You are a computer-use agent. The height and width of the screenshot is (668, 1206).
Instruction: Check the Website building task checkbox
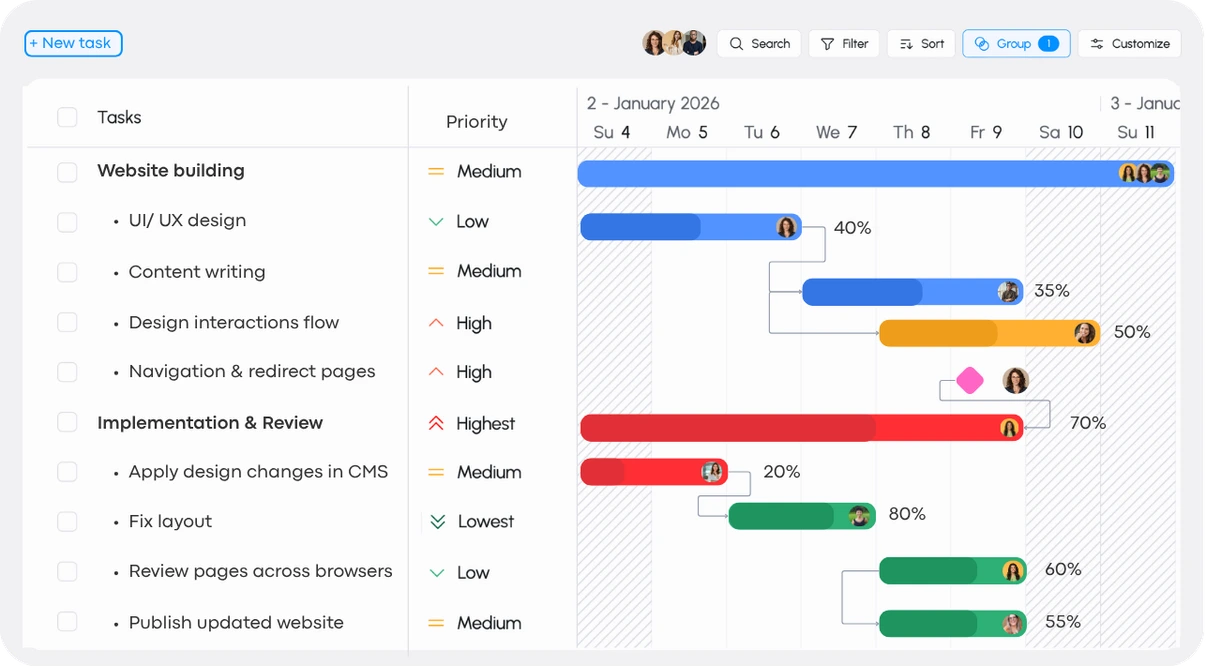coord(67,171)
